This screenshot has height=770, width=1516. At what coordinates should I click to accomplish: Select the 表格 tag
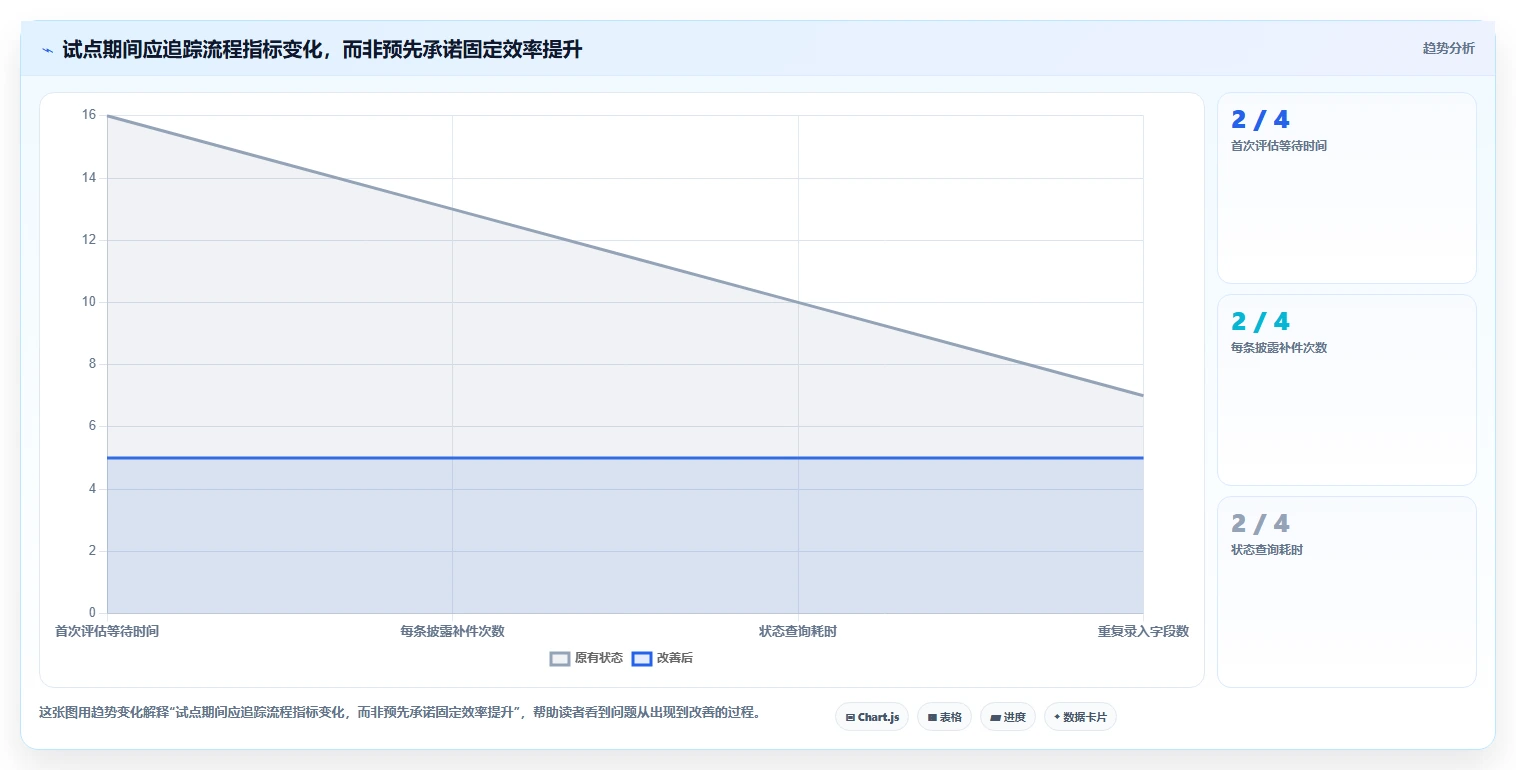click(x=944, y=717)
